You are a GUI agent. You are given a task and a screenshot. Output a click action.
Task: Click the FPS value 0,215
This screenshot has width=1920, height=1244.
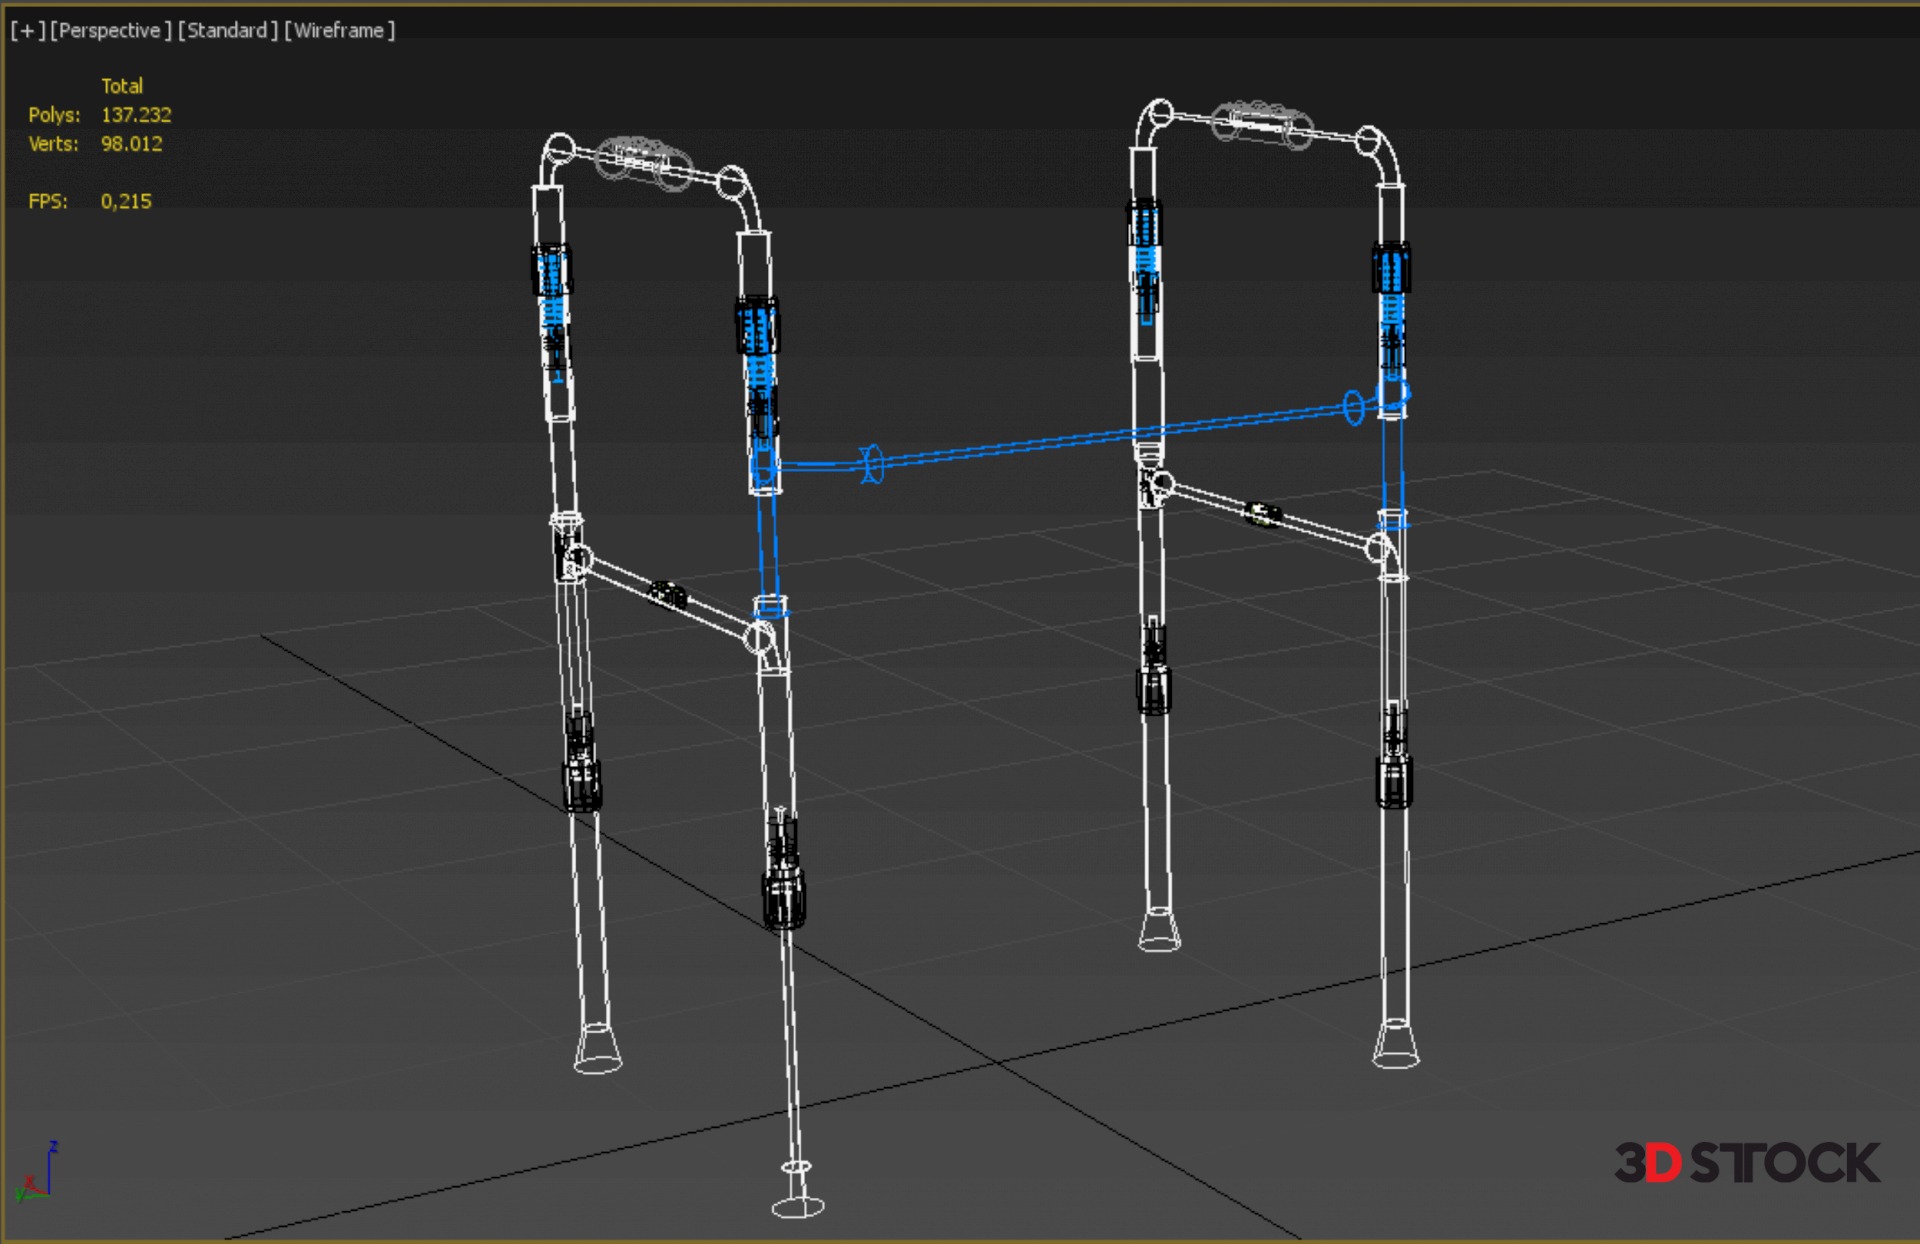126,201
